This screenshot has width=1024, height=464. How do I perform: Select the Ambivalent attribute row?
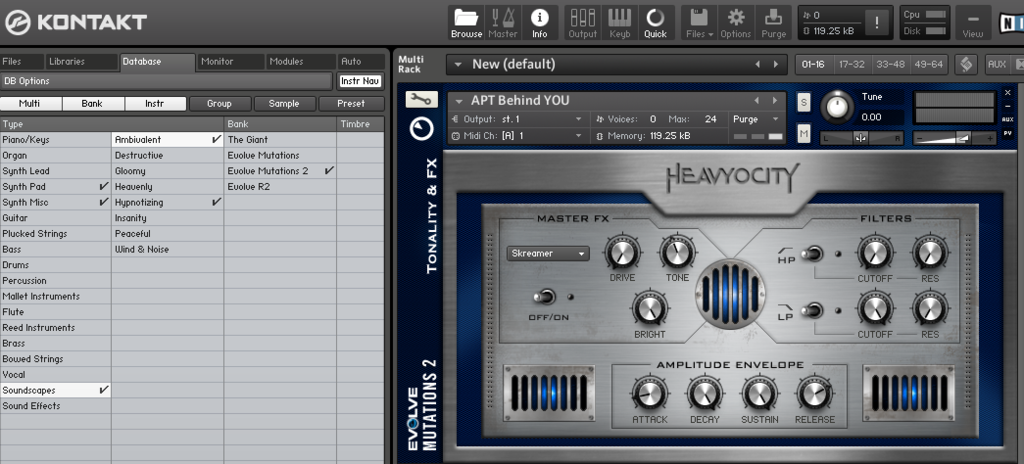tap(167, 139)
